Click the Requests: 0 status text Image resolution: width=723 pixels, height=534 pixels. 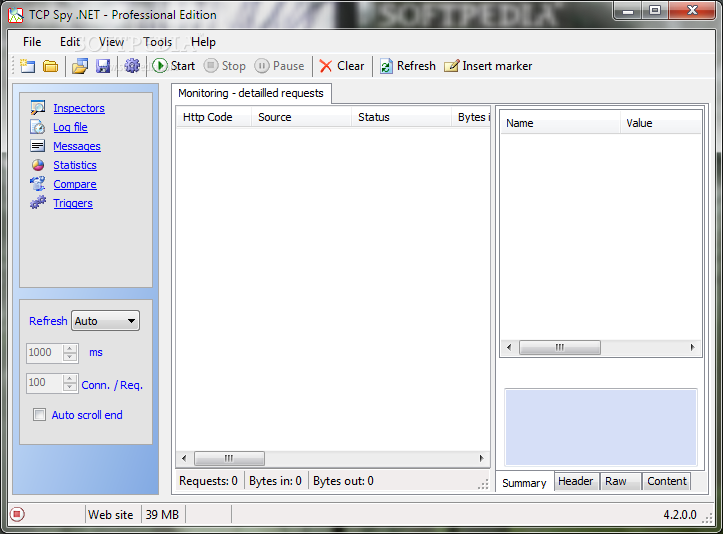pyautogui.click(x=208, y=481)
